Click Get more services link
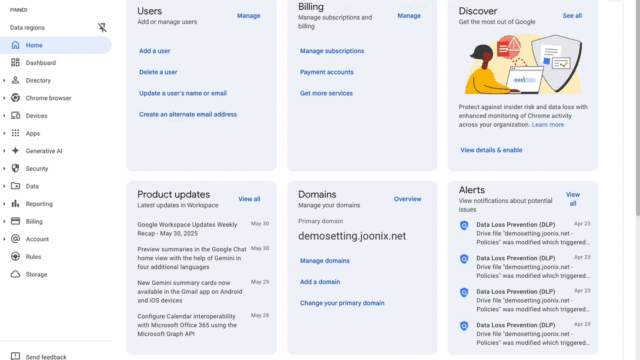The image size is (640, 360). pos(326,93)
